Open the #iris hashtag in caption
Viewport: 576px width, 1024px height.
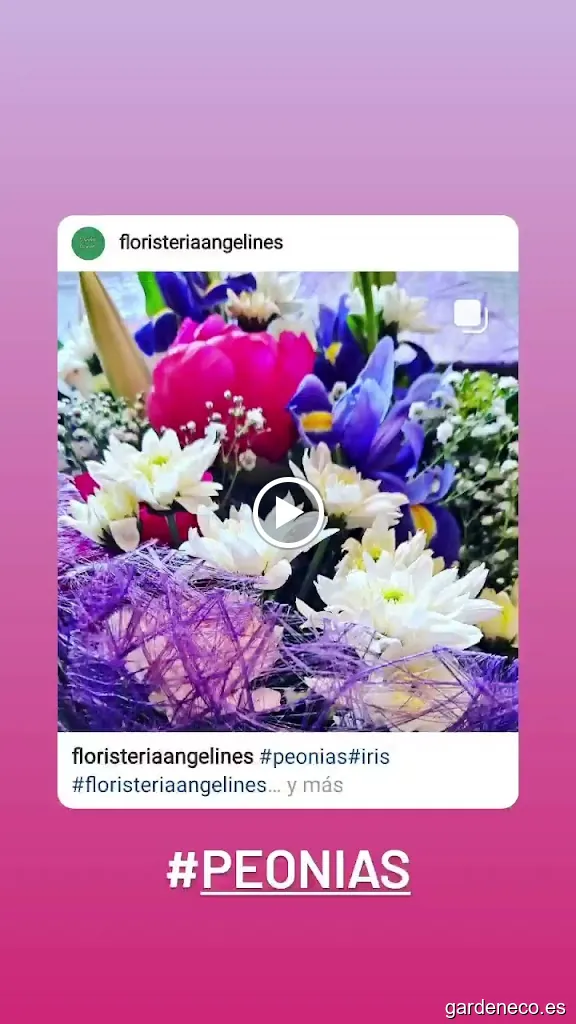point(368,757)
